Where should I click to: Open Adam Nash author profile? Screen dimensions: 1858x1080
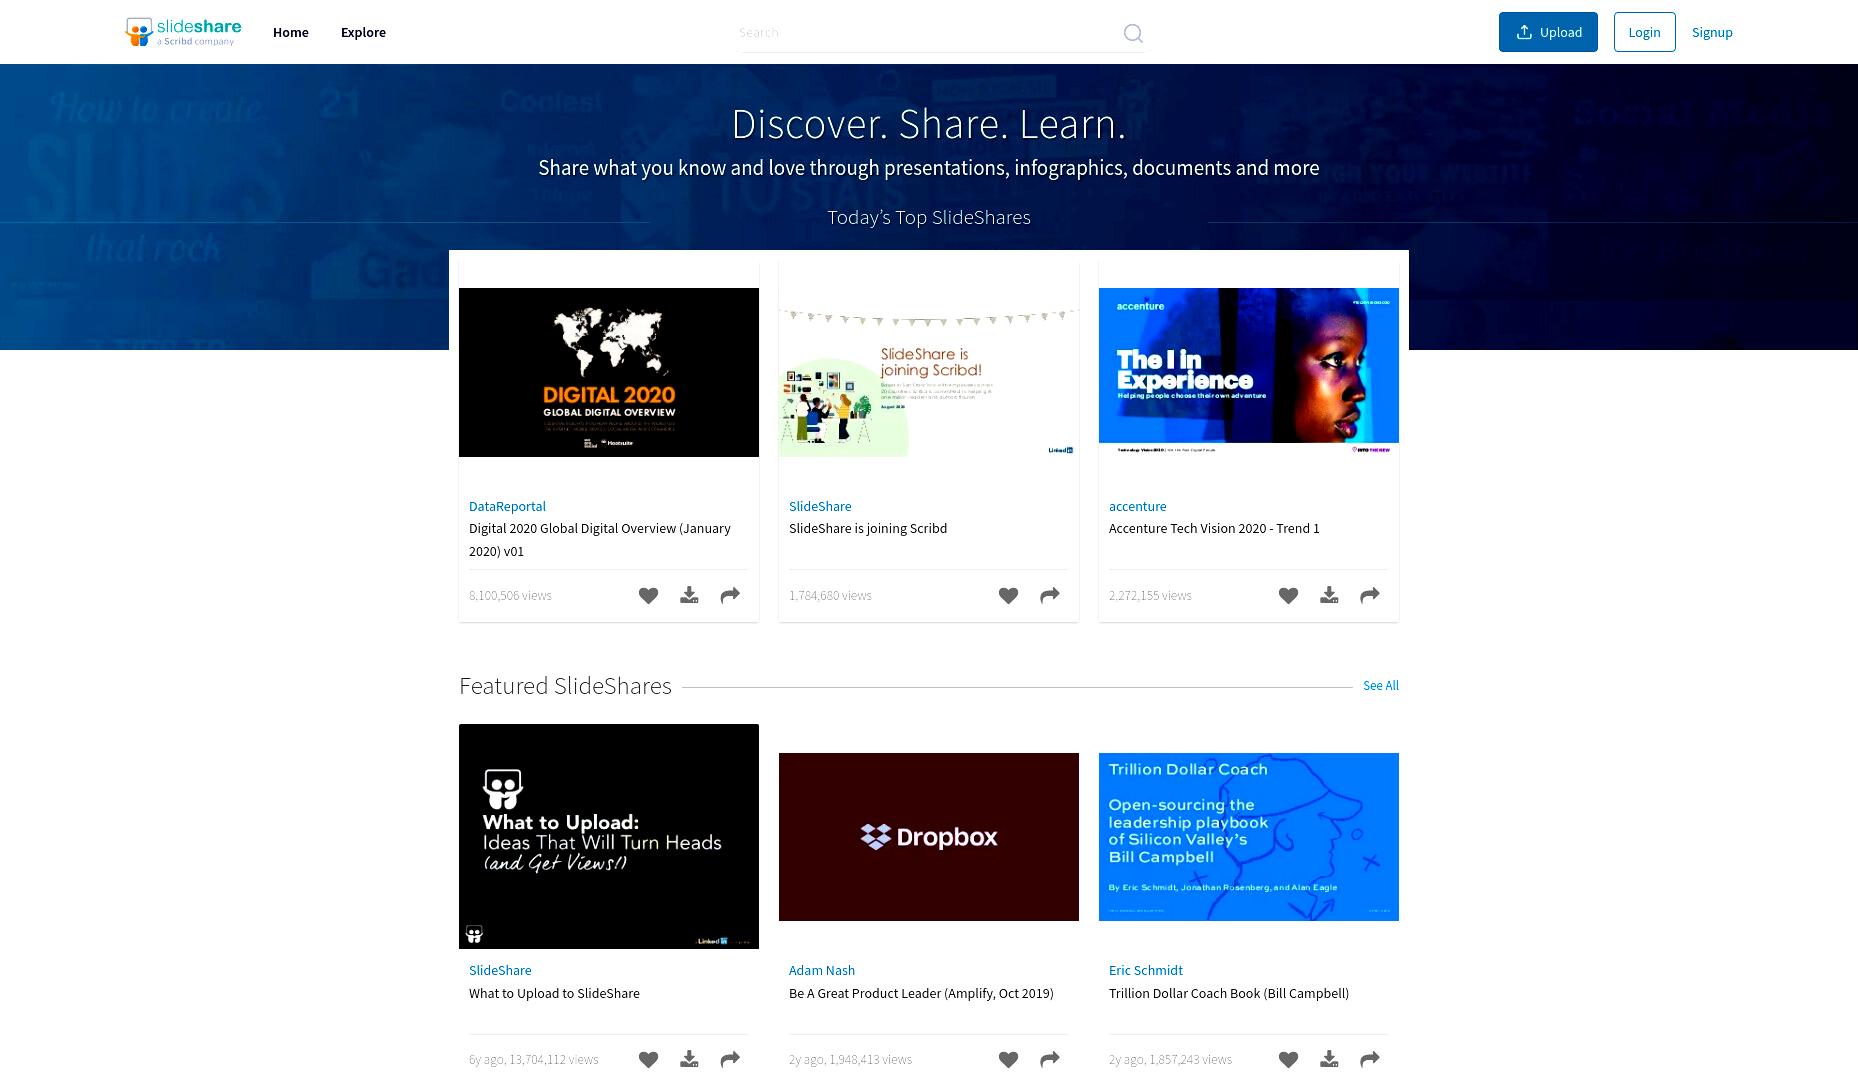(x=822, y=971)
